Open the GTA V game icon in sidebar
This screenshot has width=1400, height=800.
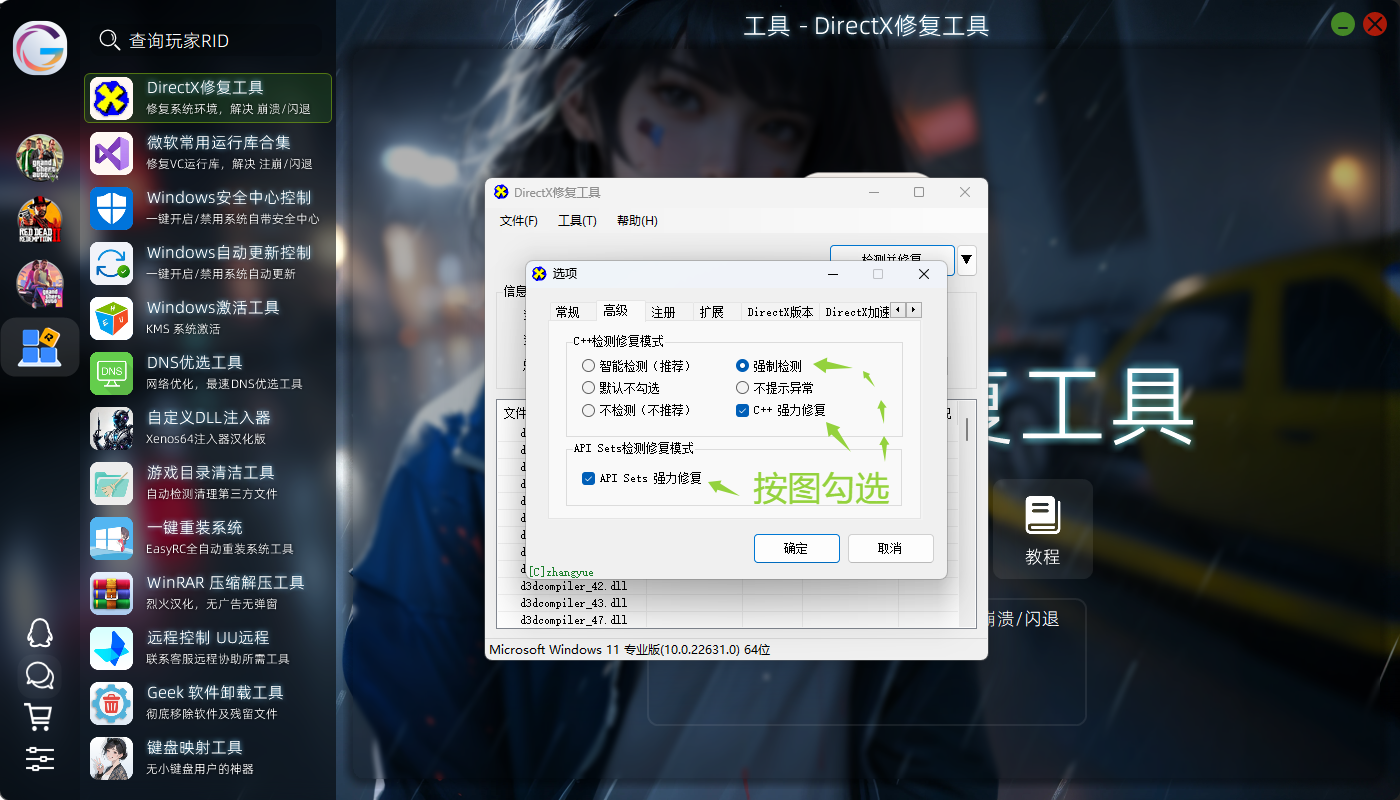click(x=40, y=157)
